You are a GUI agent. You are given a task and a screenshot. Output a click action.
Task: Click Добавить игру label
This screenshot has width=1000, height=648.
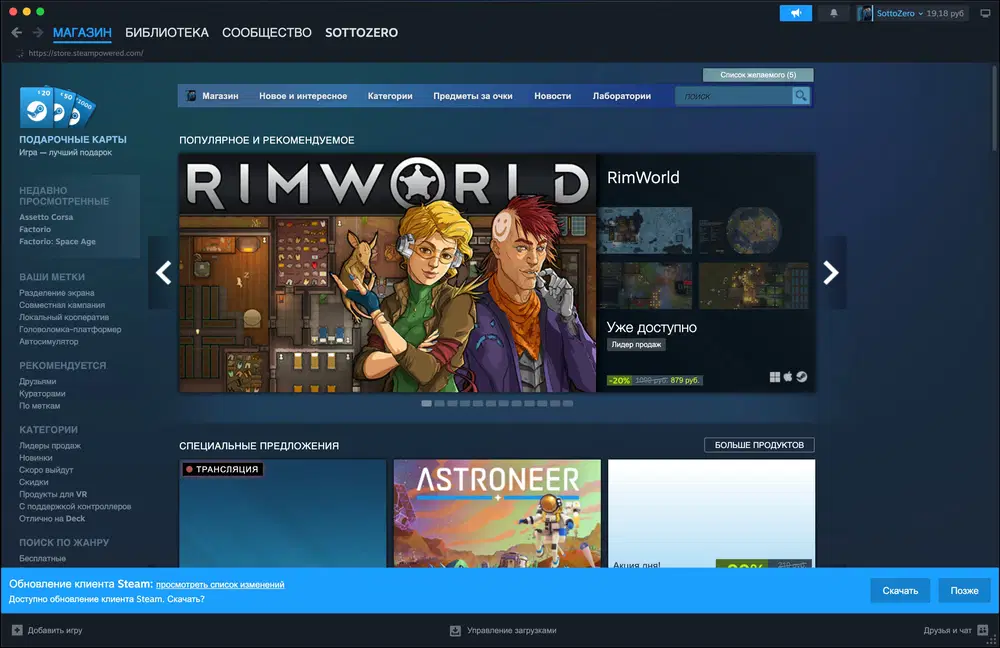pyautogui.click(x=55, y=630)
